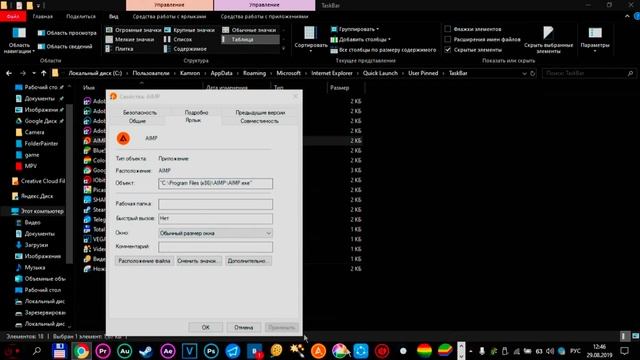
Task: Click the Расположение файла button
Action: tap(144, 261)
